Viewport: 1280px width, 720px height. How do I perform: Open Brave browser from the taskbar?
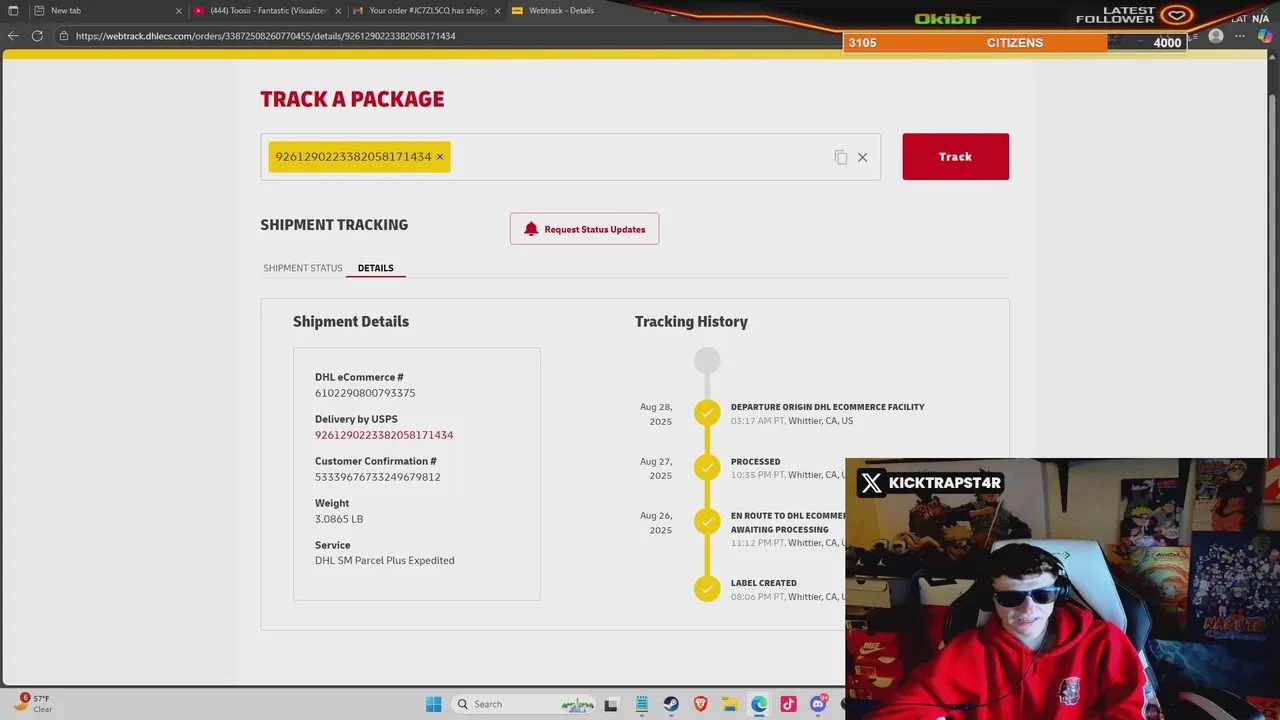coord(700,704)
